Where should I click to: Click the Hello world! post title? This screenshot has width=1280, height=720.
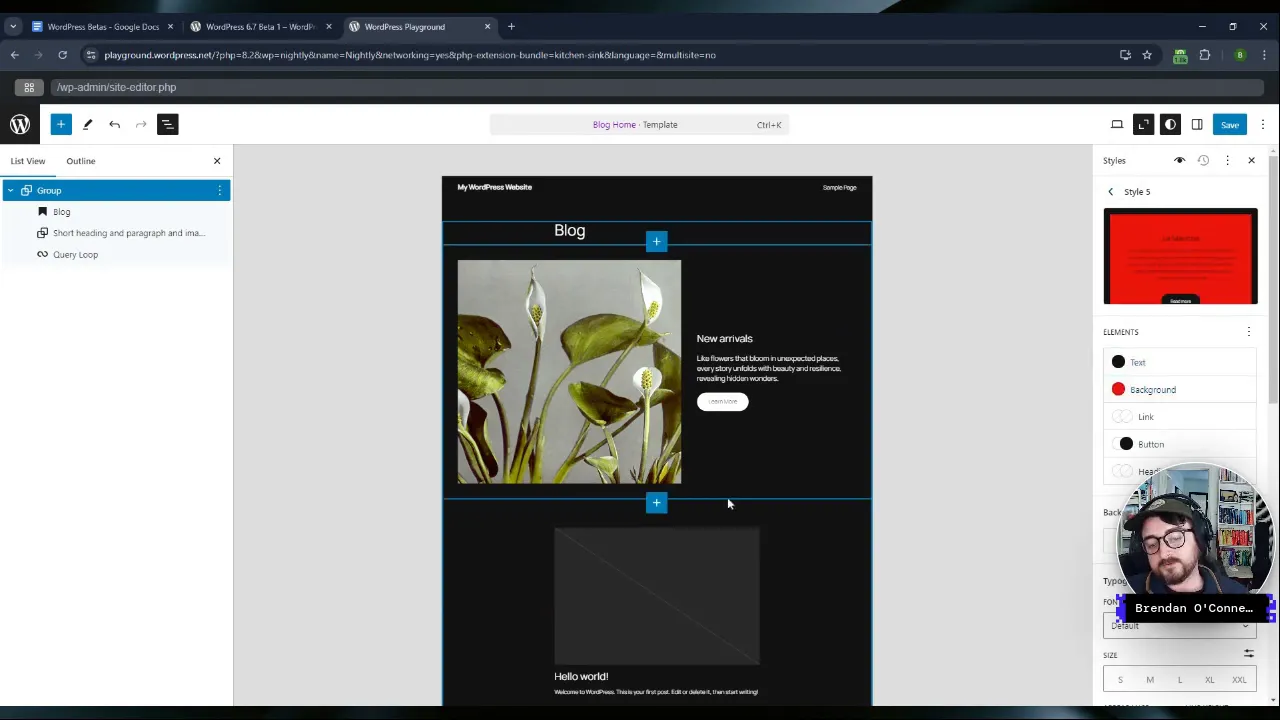[581, 676]
